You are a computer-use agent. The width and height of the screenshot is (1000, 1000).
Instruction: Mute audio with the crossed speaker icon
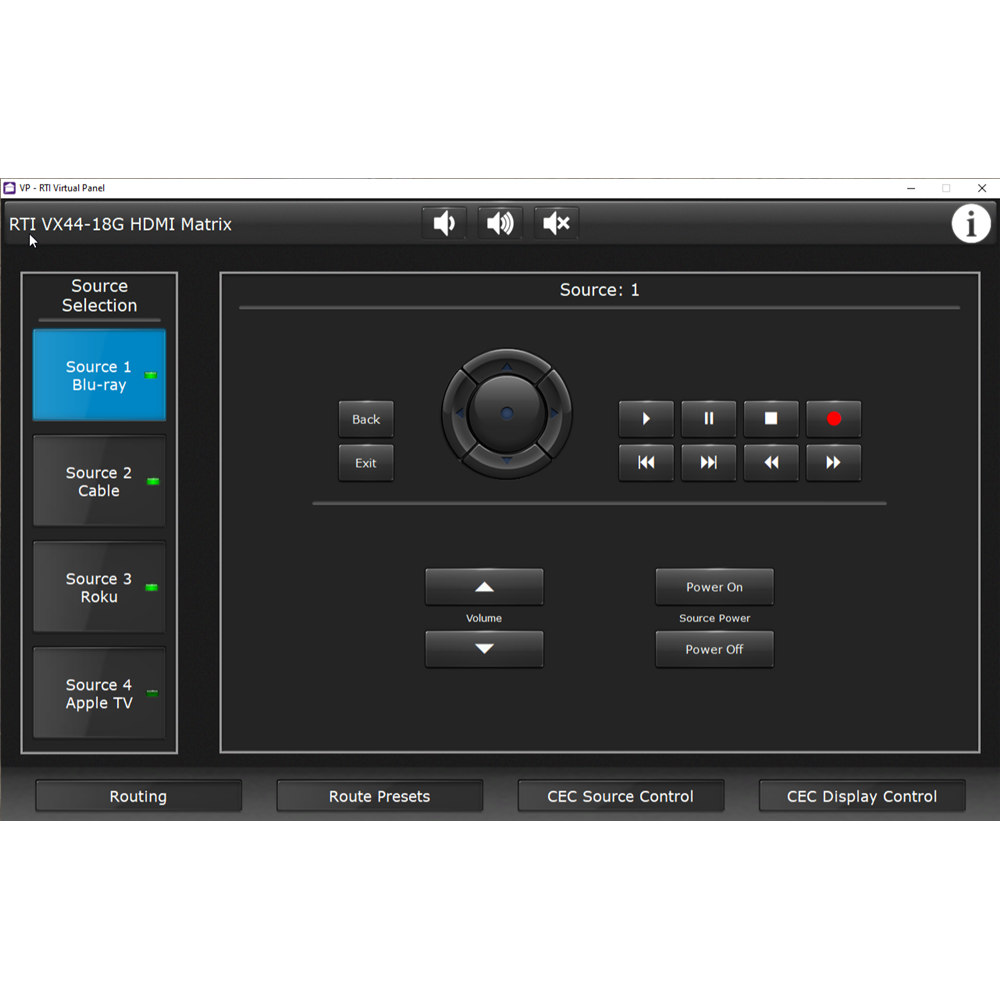556,223
